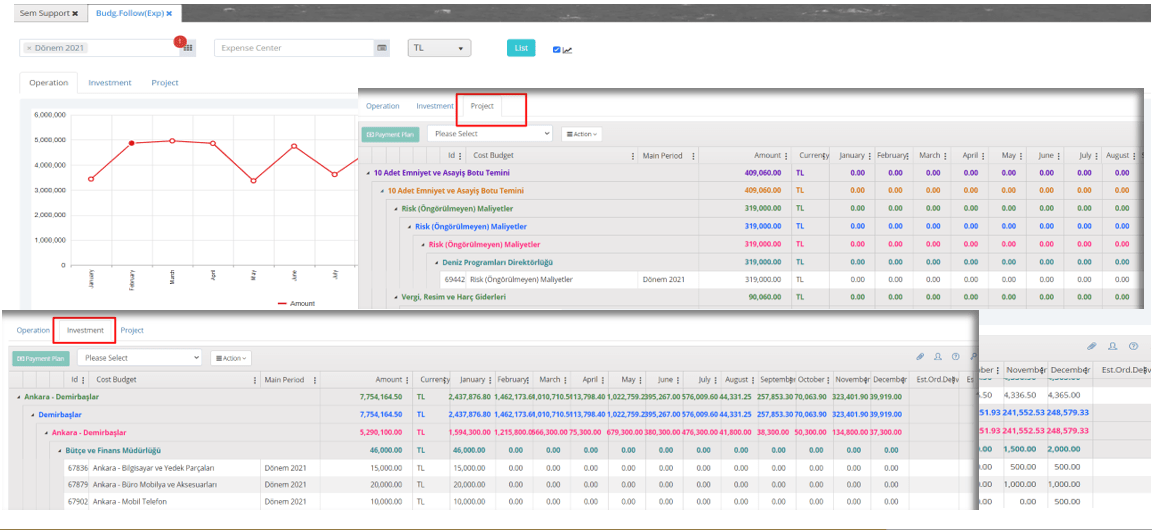Remove the Dönem 2021 period tag
The width and height of the screenshot is (1152, 530).
29,48
